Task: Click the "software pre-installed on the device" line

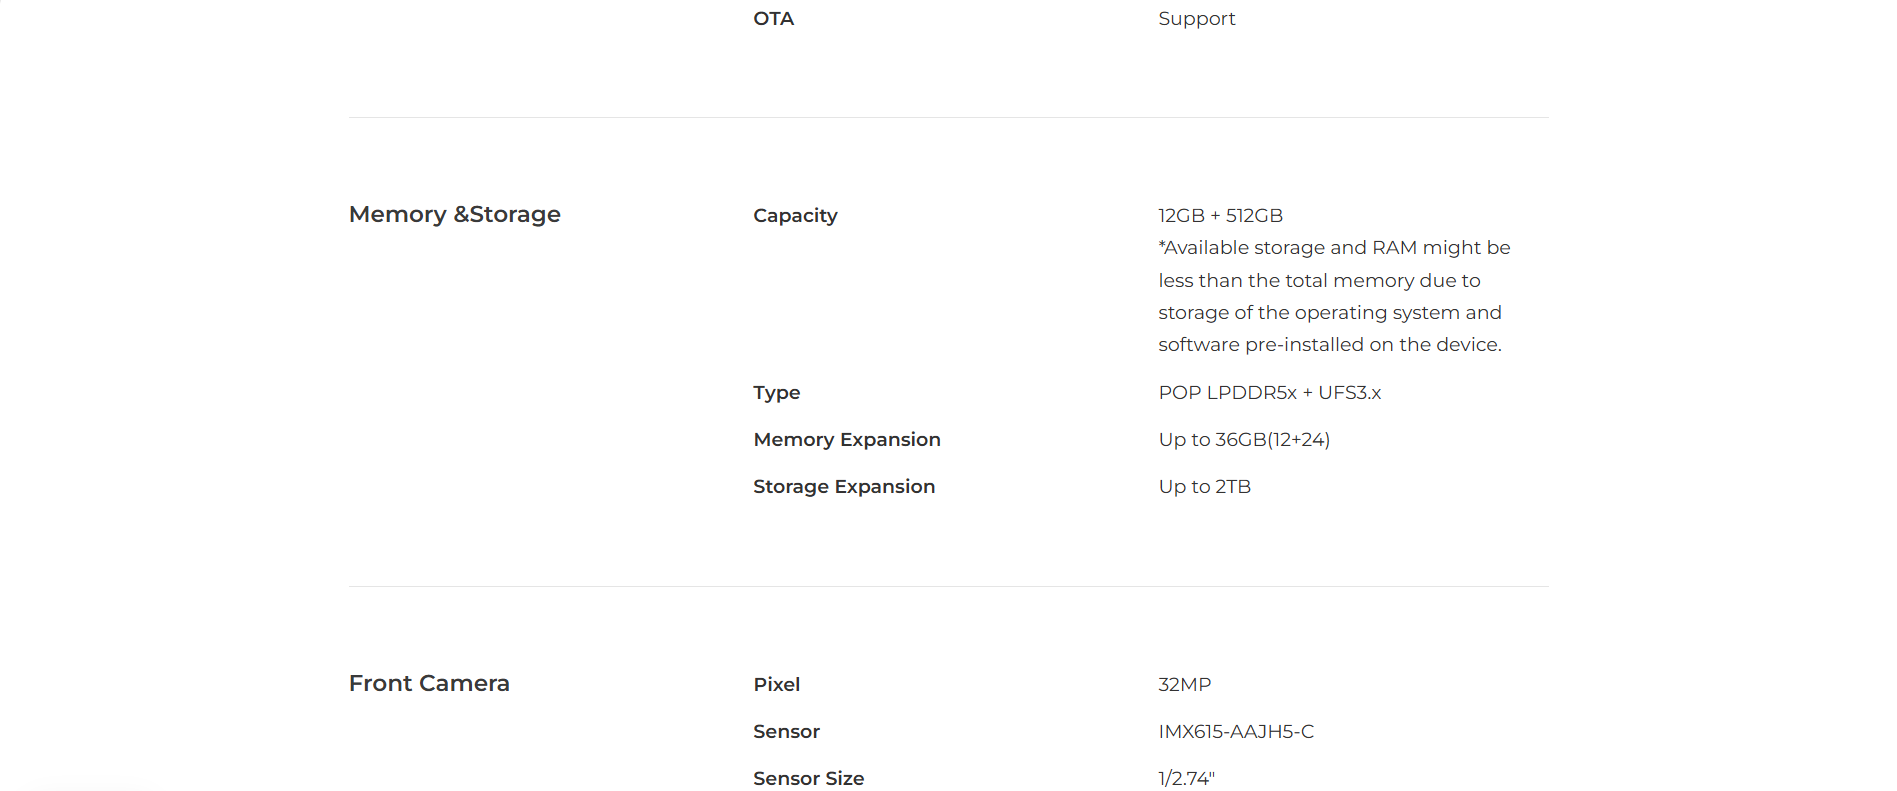Action: click(x=1329, y=345)
